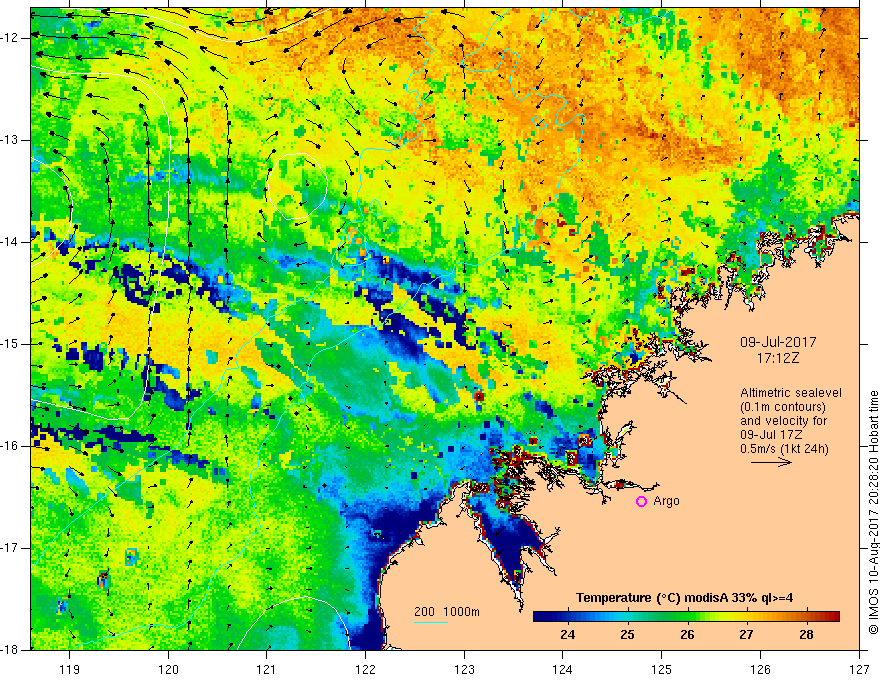Click colorbar tick label '26'
880x680 pixels.
pos(687,635)
